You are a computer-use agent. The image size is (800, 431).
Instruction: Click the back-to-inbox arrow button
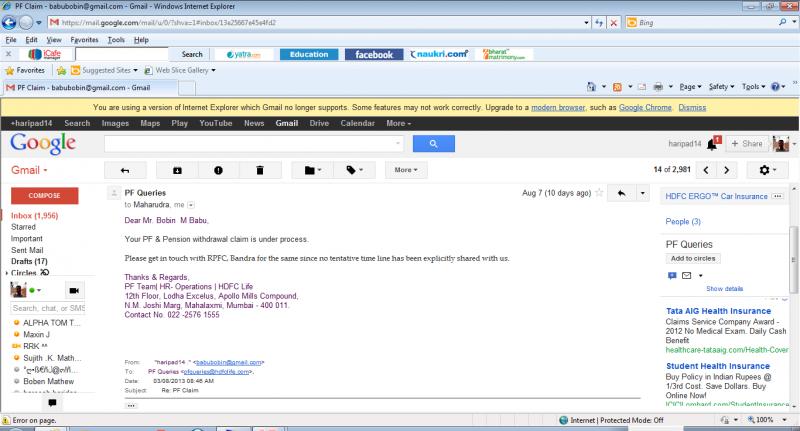(x=125, y=170)
